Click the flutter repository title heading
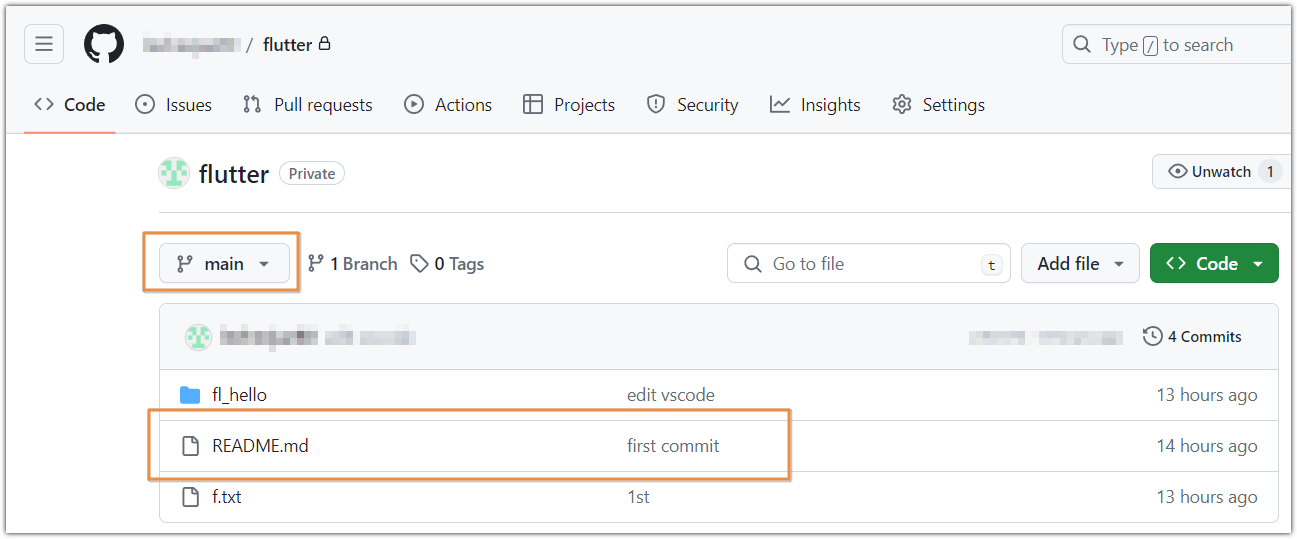 click(x=234, y=174)
